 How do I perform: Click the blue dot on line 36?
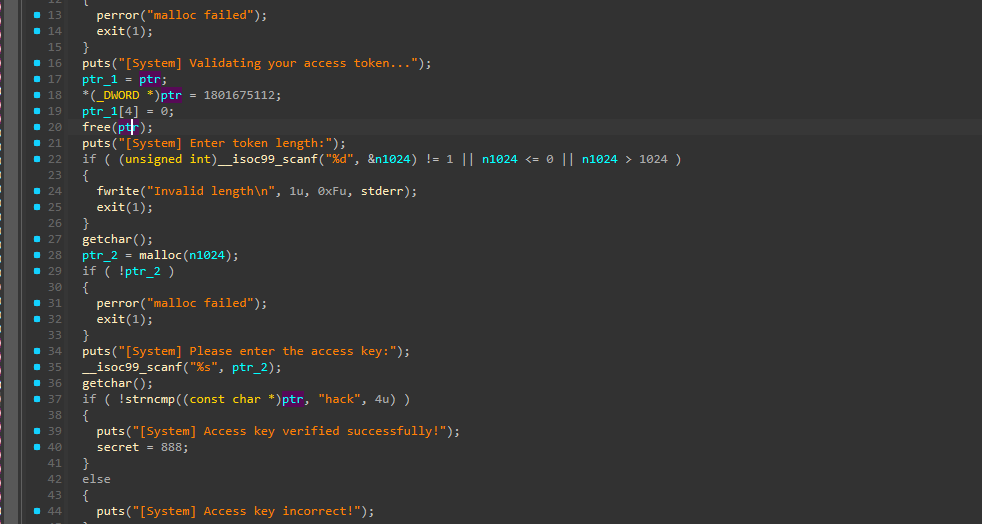(x=38, y=383)
